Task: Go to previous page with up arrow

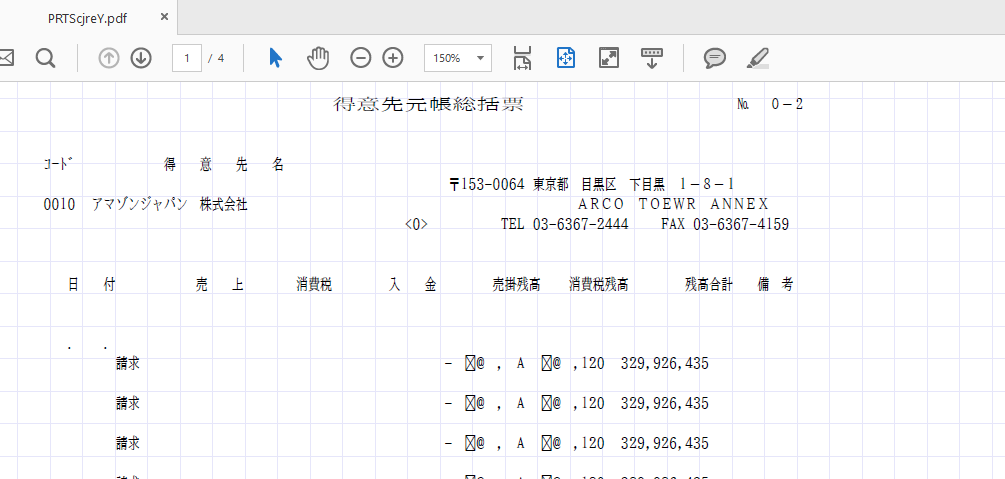Action: coord(109,58)
